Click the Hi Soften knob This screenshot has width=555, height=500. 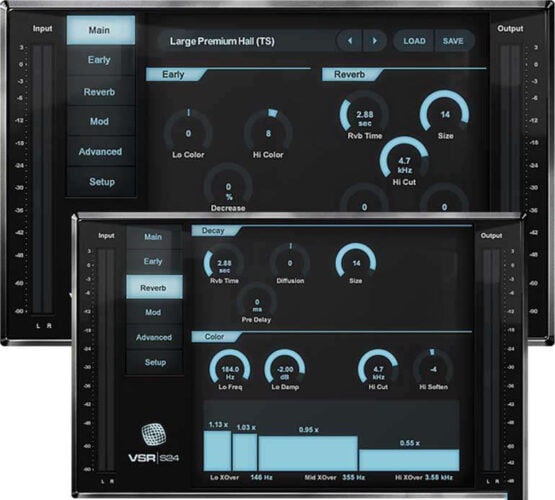433,369
